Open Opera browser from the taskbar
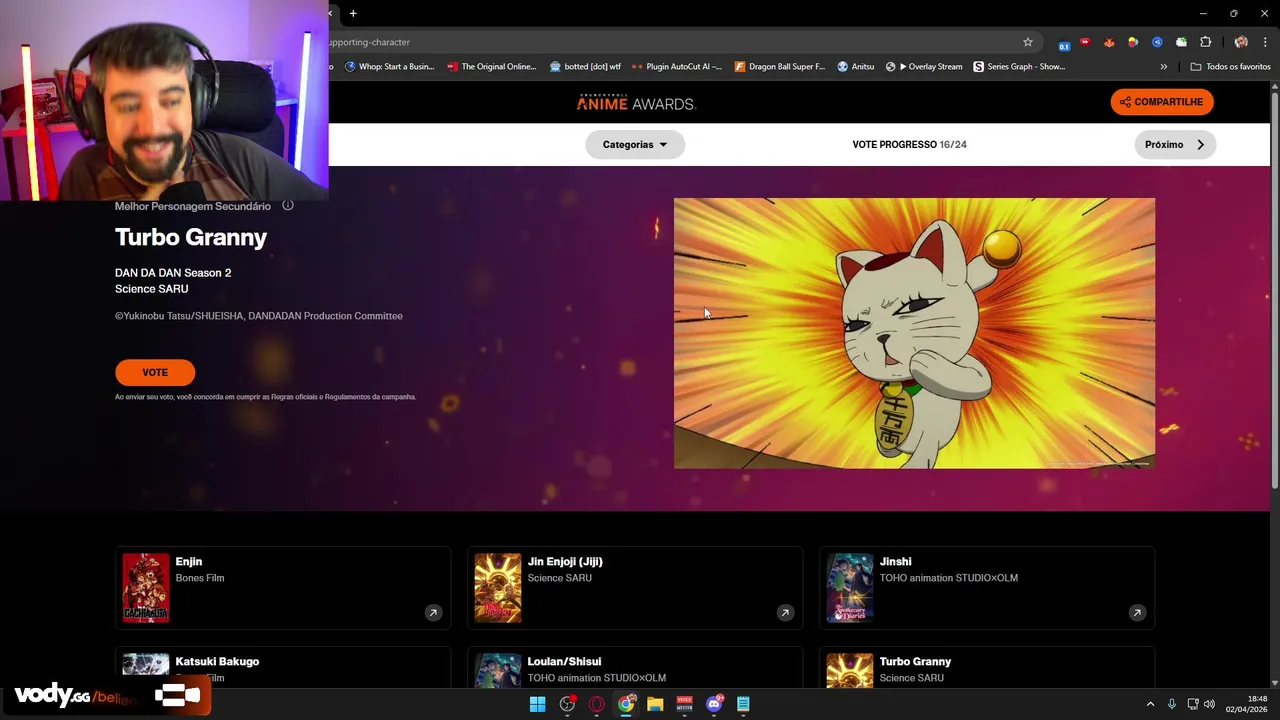Viewport: 1280px width, 720px height. tap(597, 704)
